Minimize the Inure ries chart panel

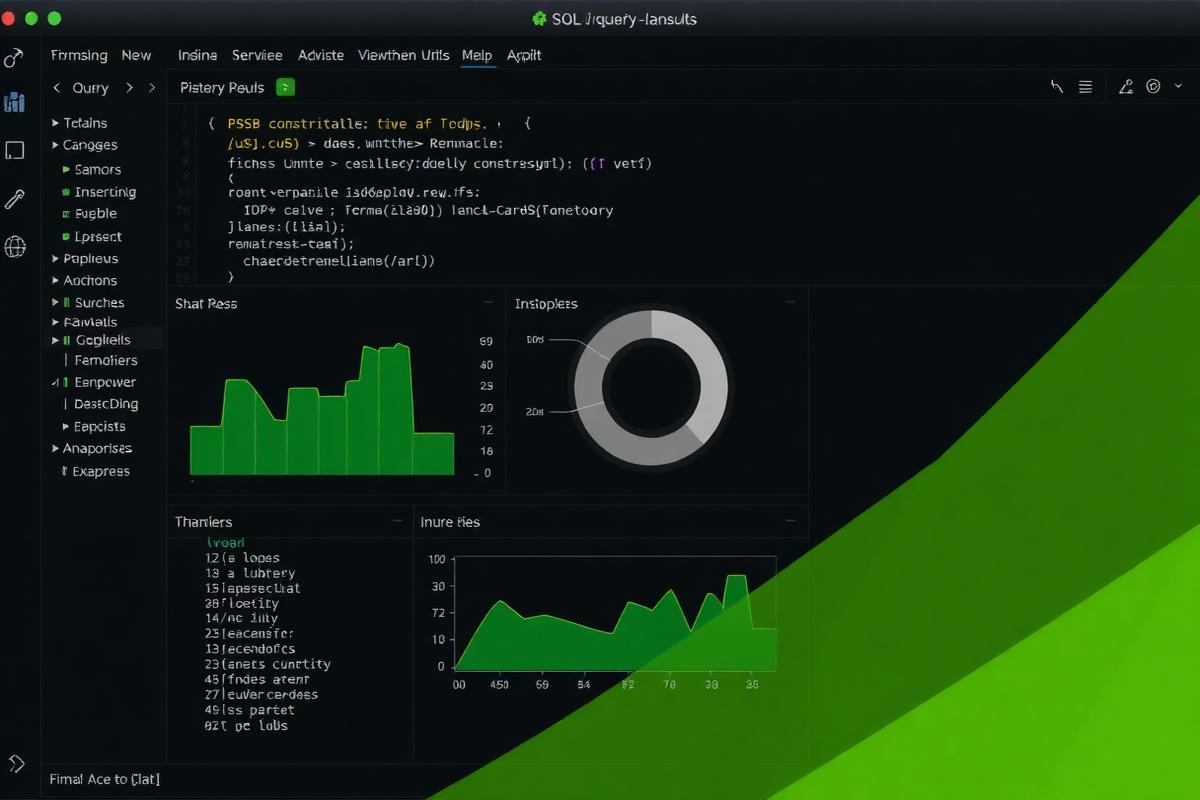coord(790,521)
